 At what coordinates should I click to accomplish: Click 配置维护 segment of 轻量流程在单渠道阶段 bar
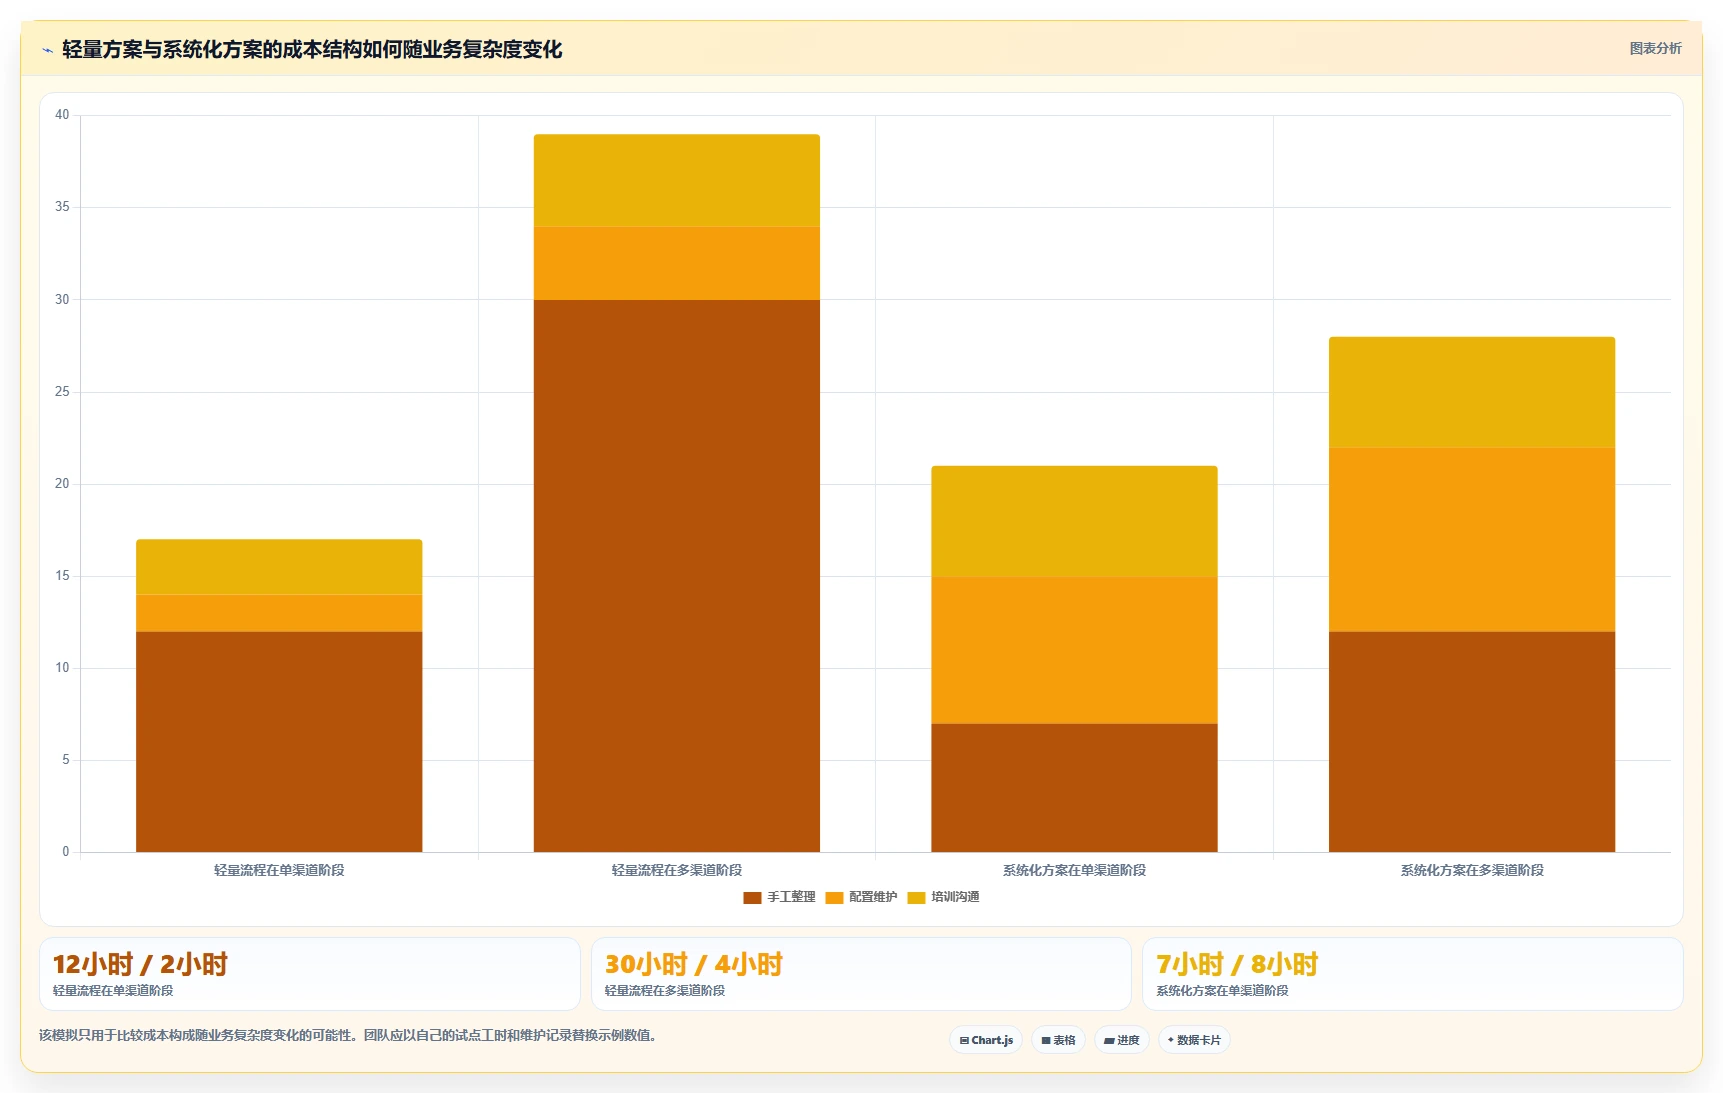point(279,613)
